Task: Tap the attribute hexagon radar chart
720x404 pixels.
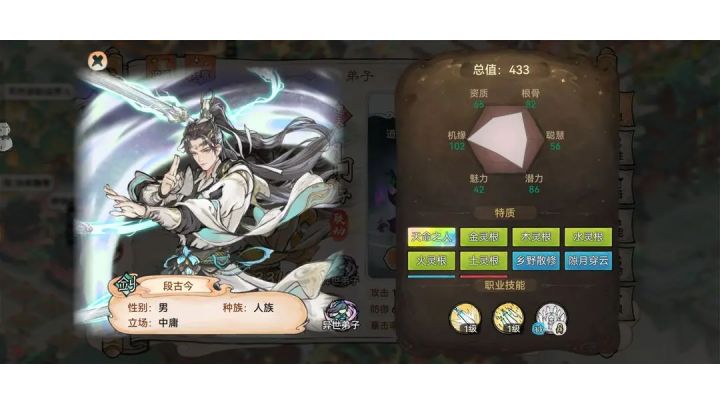Action: [x=506, y=140]
